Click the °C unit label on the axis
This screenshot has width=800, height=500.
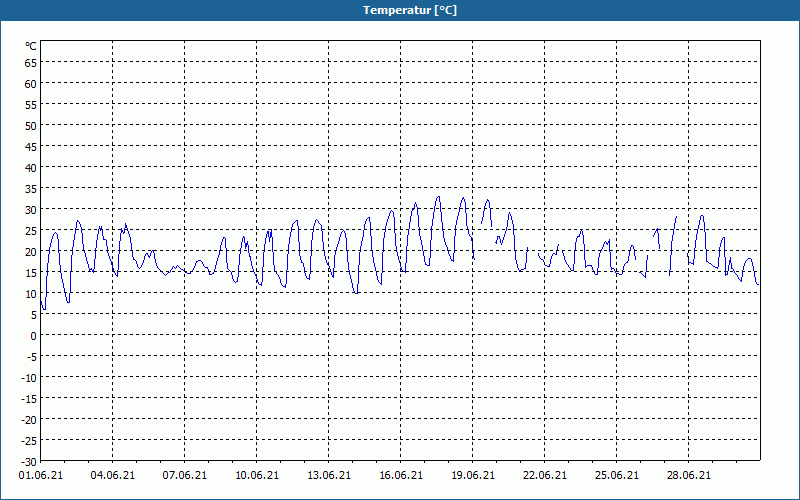pos(31,46)
